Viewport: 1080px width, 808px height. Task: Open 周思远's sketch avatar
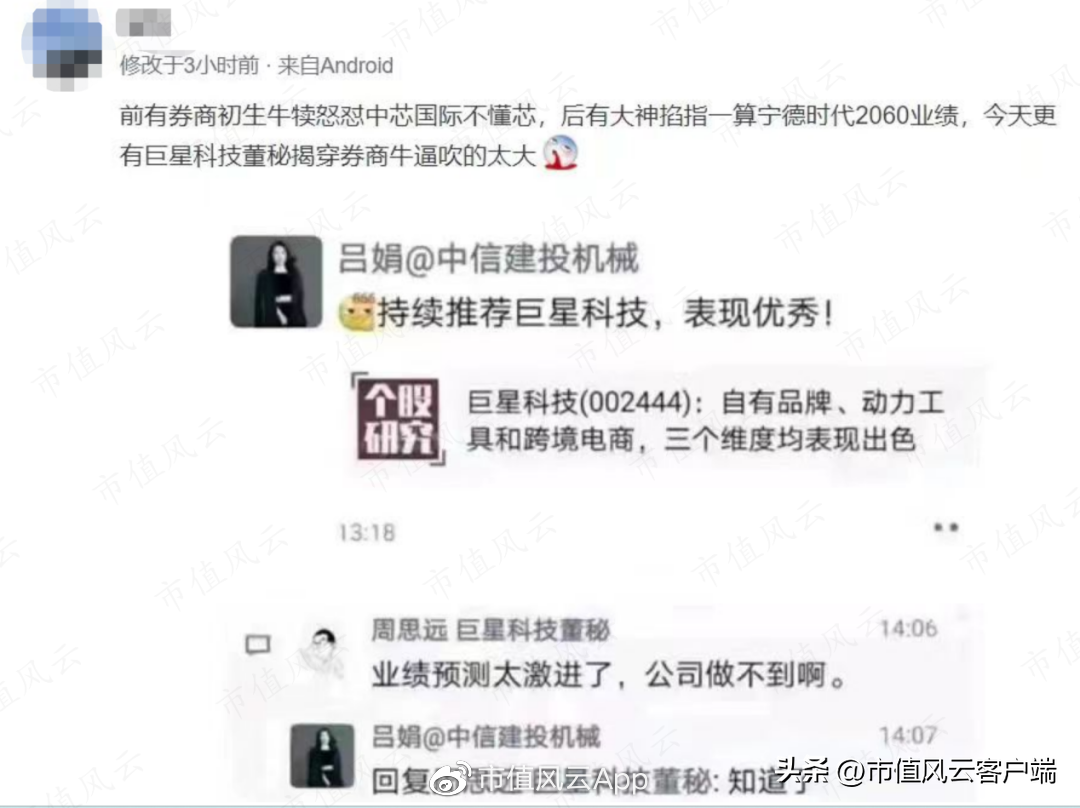tap(322, 651)
